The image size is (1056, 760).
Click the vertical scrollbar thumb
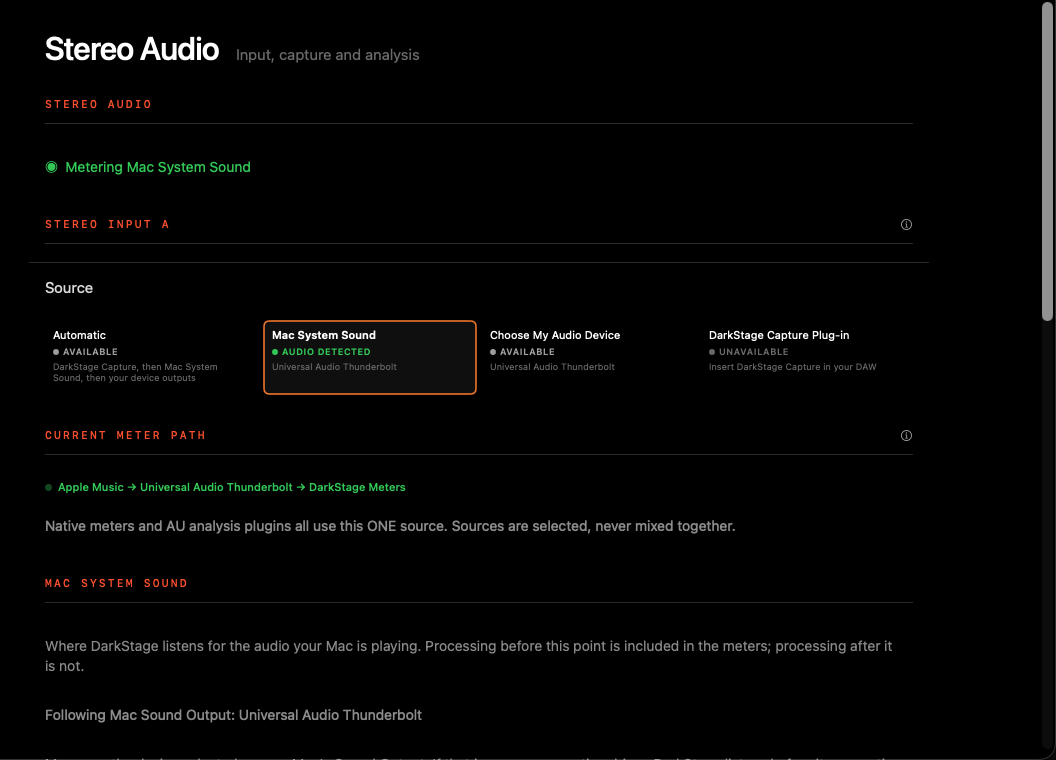pyautogui.click(x=1047, y=162)
